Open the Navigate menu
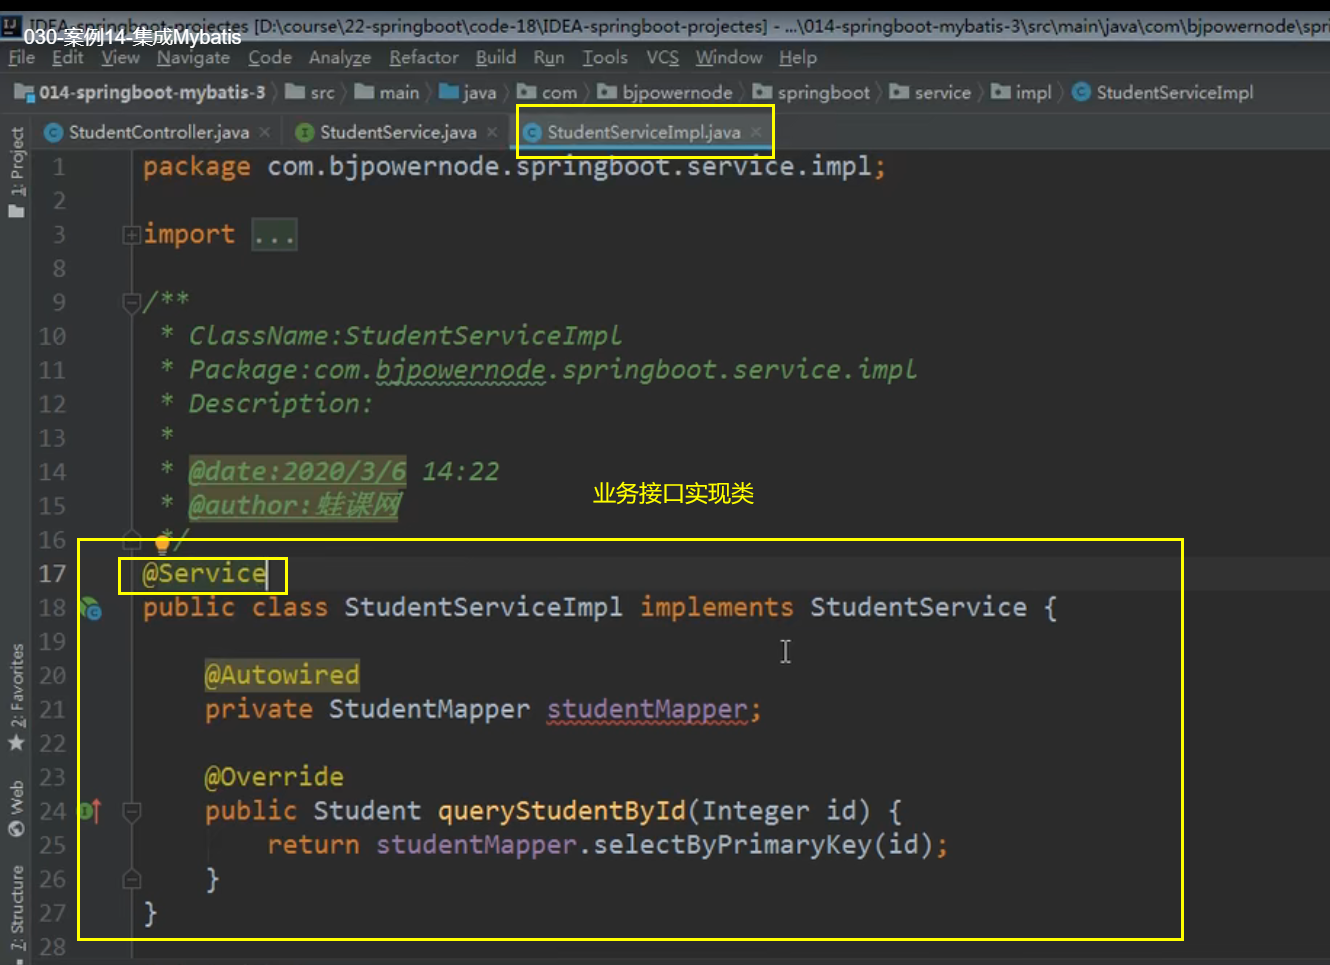 (x=193, y=57)
